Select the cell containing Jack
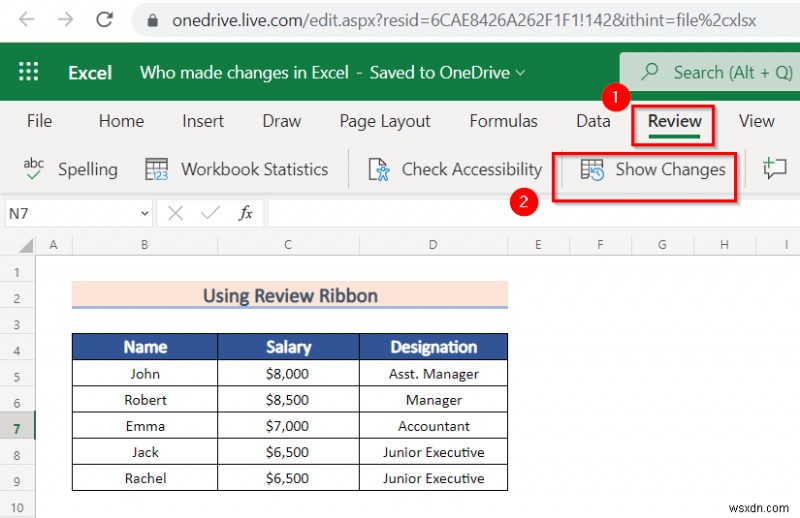Image resolution: width=800 pixels, height=518 pixels. tap(145, 452)
